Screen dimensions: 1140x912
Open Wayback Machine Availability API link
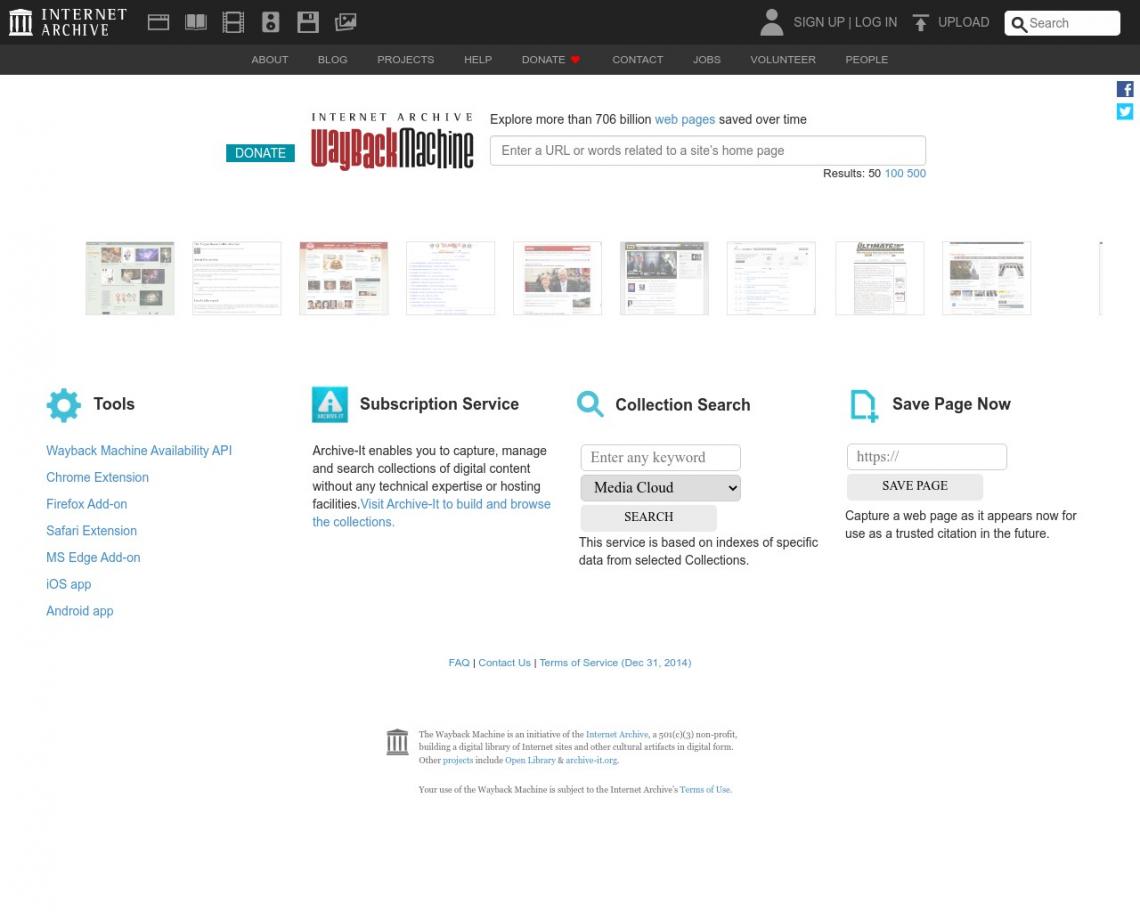coord(139,451)
